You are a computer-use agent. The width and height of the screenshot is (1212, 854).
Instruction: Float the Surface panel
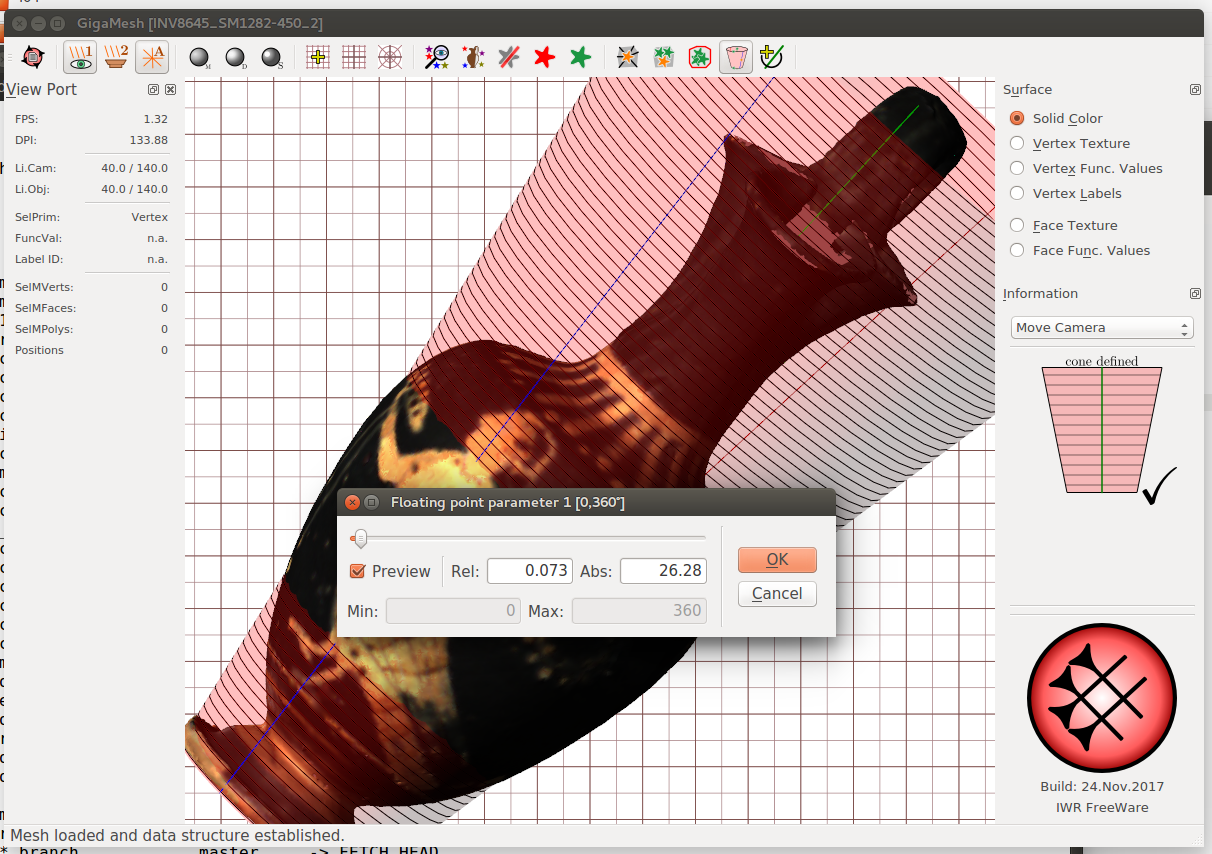pos(1195,89)
